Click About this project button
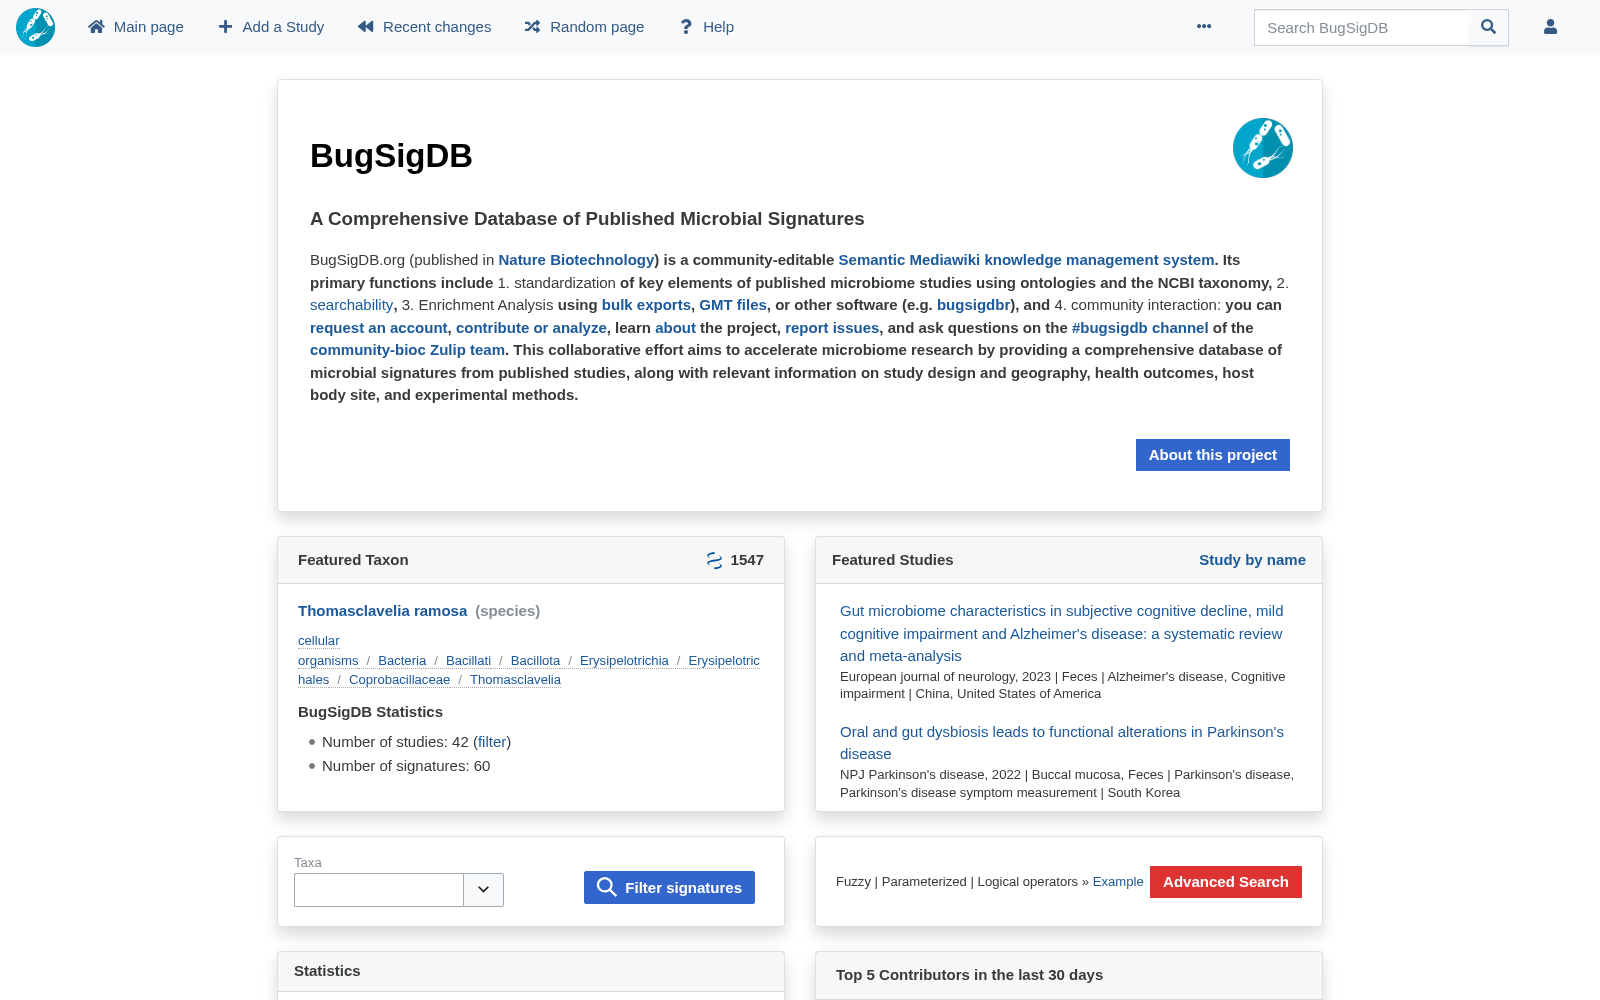 [x=1213, y=455]
